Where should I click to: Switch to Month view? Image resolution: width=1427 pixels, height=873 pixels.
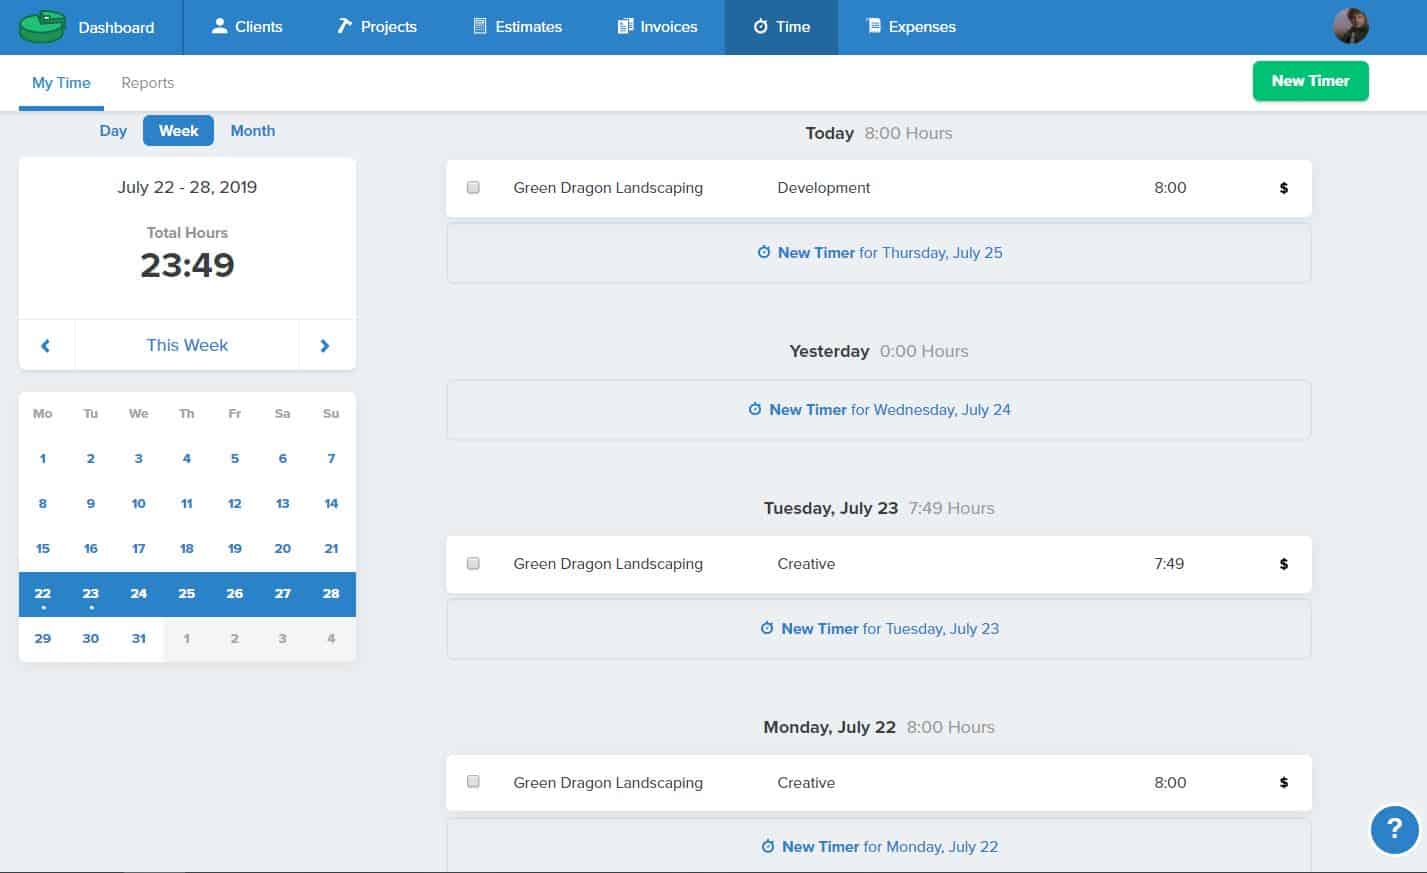click(x=252, y=131)
